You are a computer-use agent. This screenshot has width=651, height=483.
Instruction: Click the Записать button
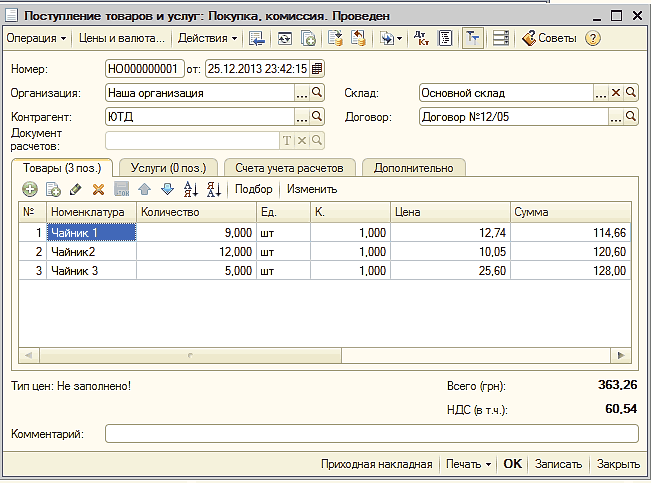tap(558, 464)
